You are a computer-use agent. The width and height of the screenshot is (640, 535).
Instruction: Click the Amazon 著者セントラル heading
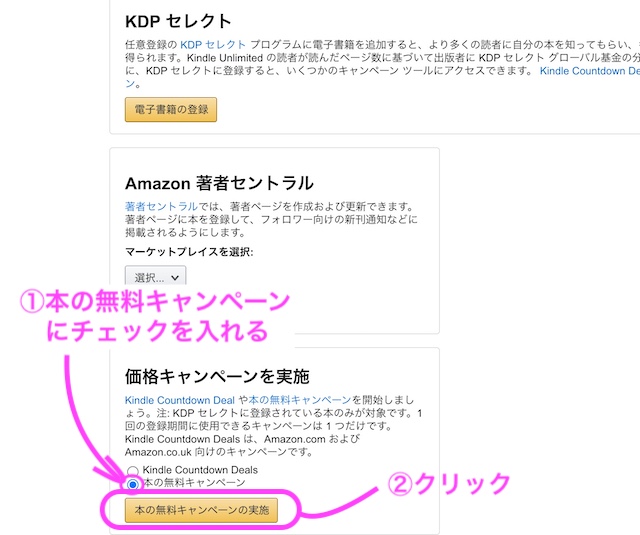[219, 183]
